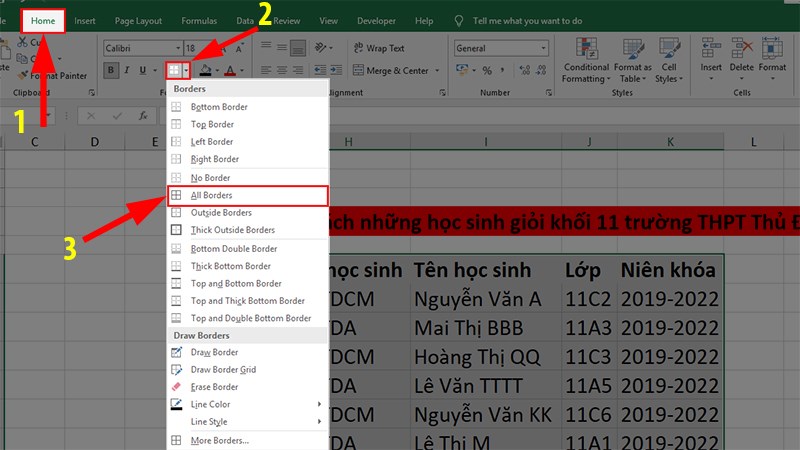Select Draw Border pencil icon

[176, 352]
